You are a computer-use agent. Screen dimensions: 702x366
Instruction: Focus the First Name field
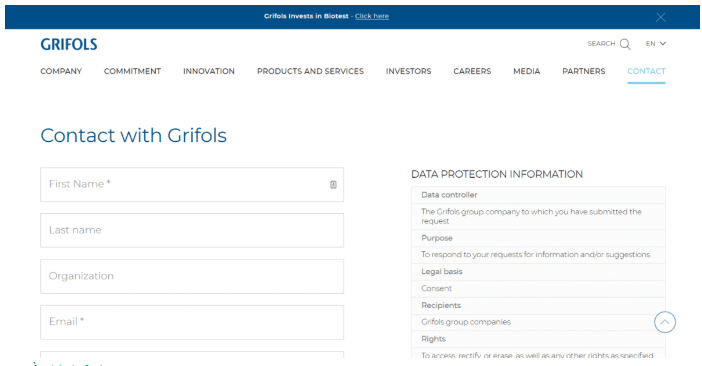[x=192, y=185]
